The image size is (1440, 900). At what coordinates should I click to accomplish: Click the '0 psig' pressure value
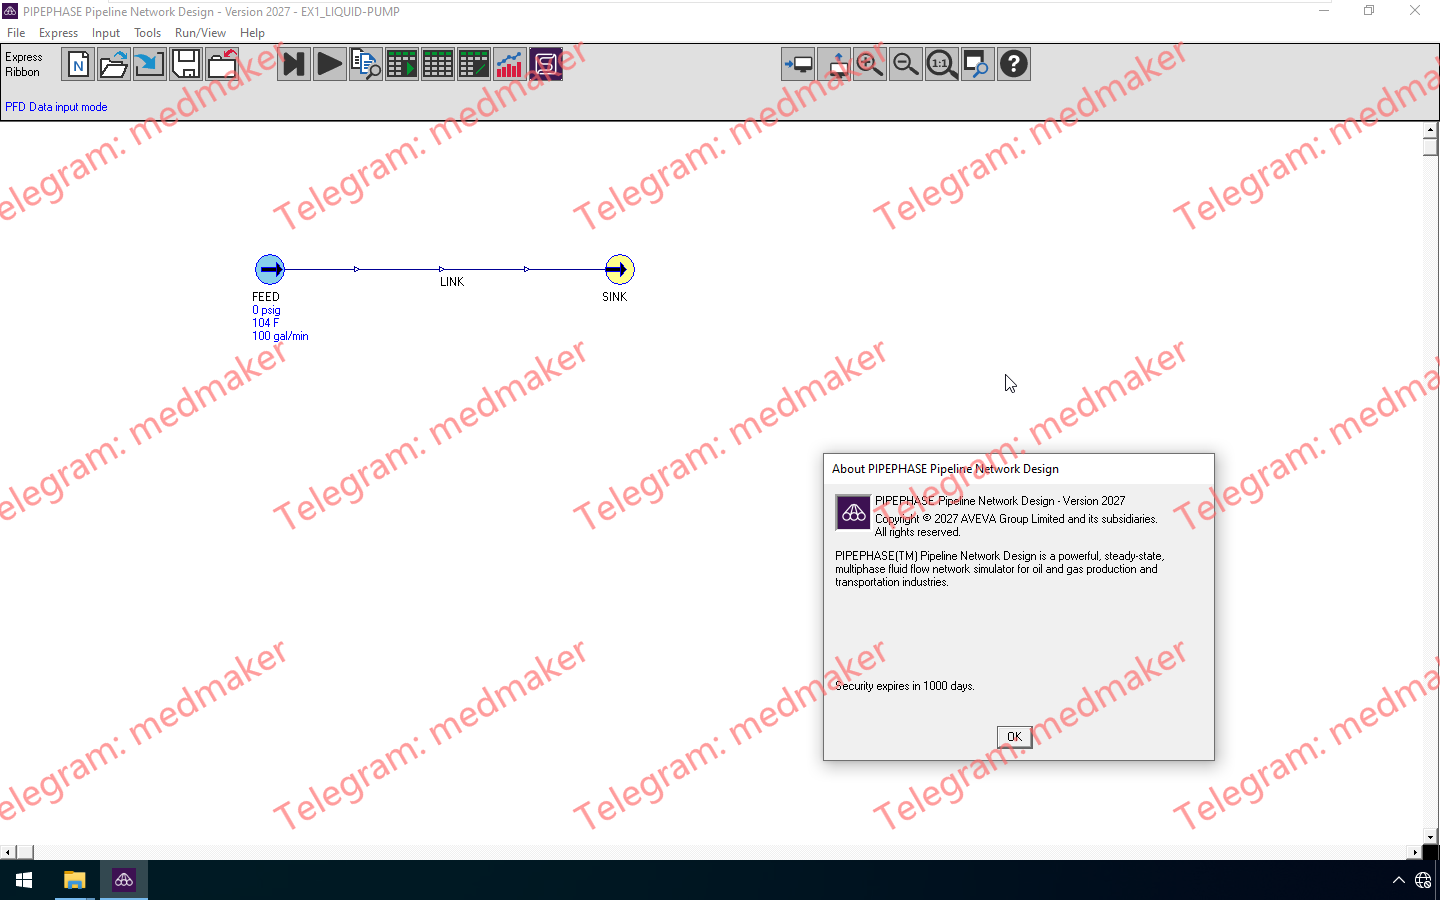[x=266, y=310]
